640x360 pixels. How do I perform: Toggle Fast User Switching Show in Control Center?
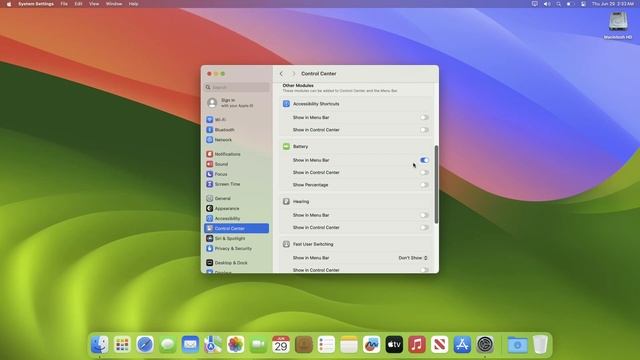tap(424, 270)
